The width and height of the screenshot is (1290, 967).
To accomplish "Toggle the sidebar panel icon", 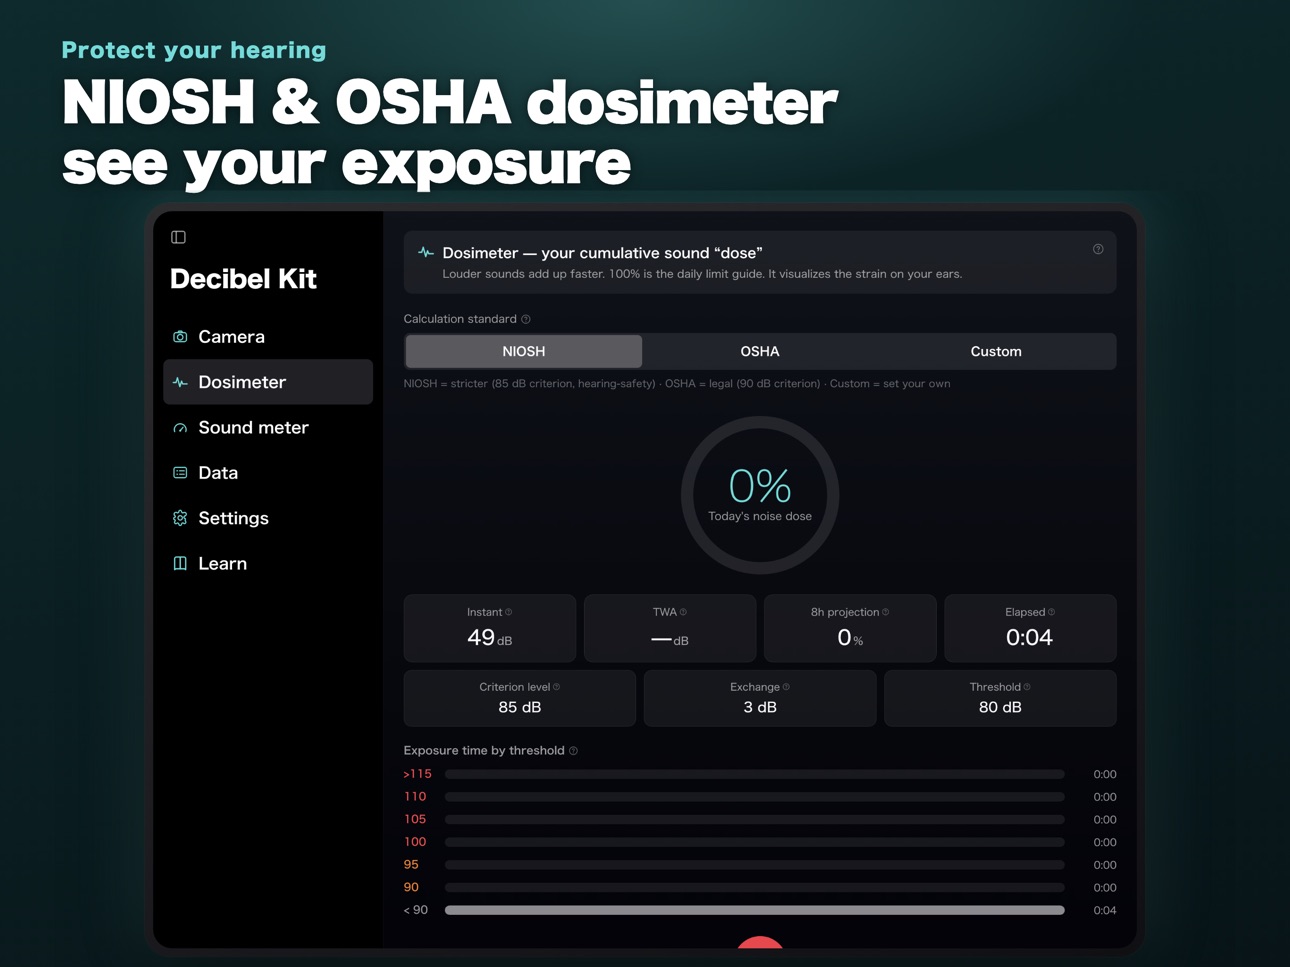I will (x=179, y=237).
